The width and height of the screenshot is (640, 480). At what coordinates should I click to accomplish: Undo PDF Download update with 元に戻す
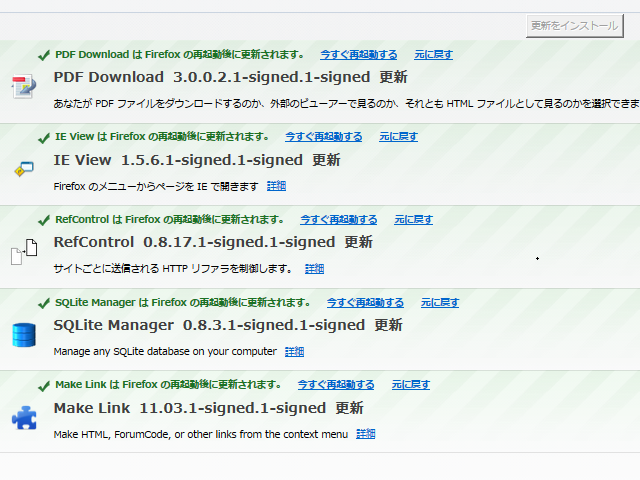(433, 55)
